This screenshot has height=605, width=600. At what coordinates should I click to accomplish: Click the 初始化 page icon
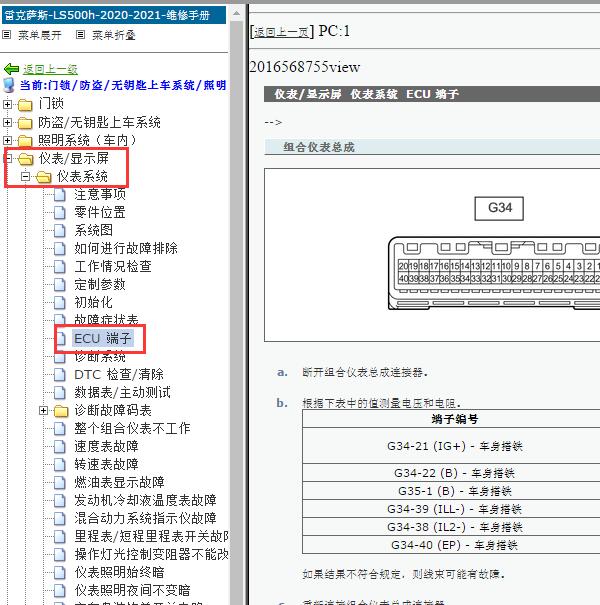[60, 303]
